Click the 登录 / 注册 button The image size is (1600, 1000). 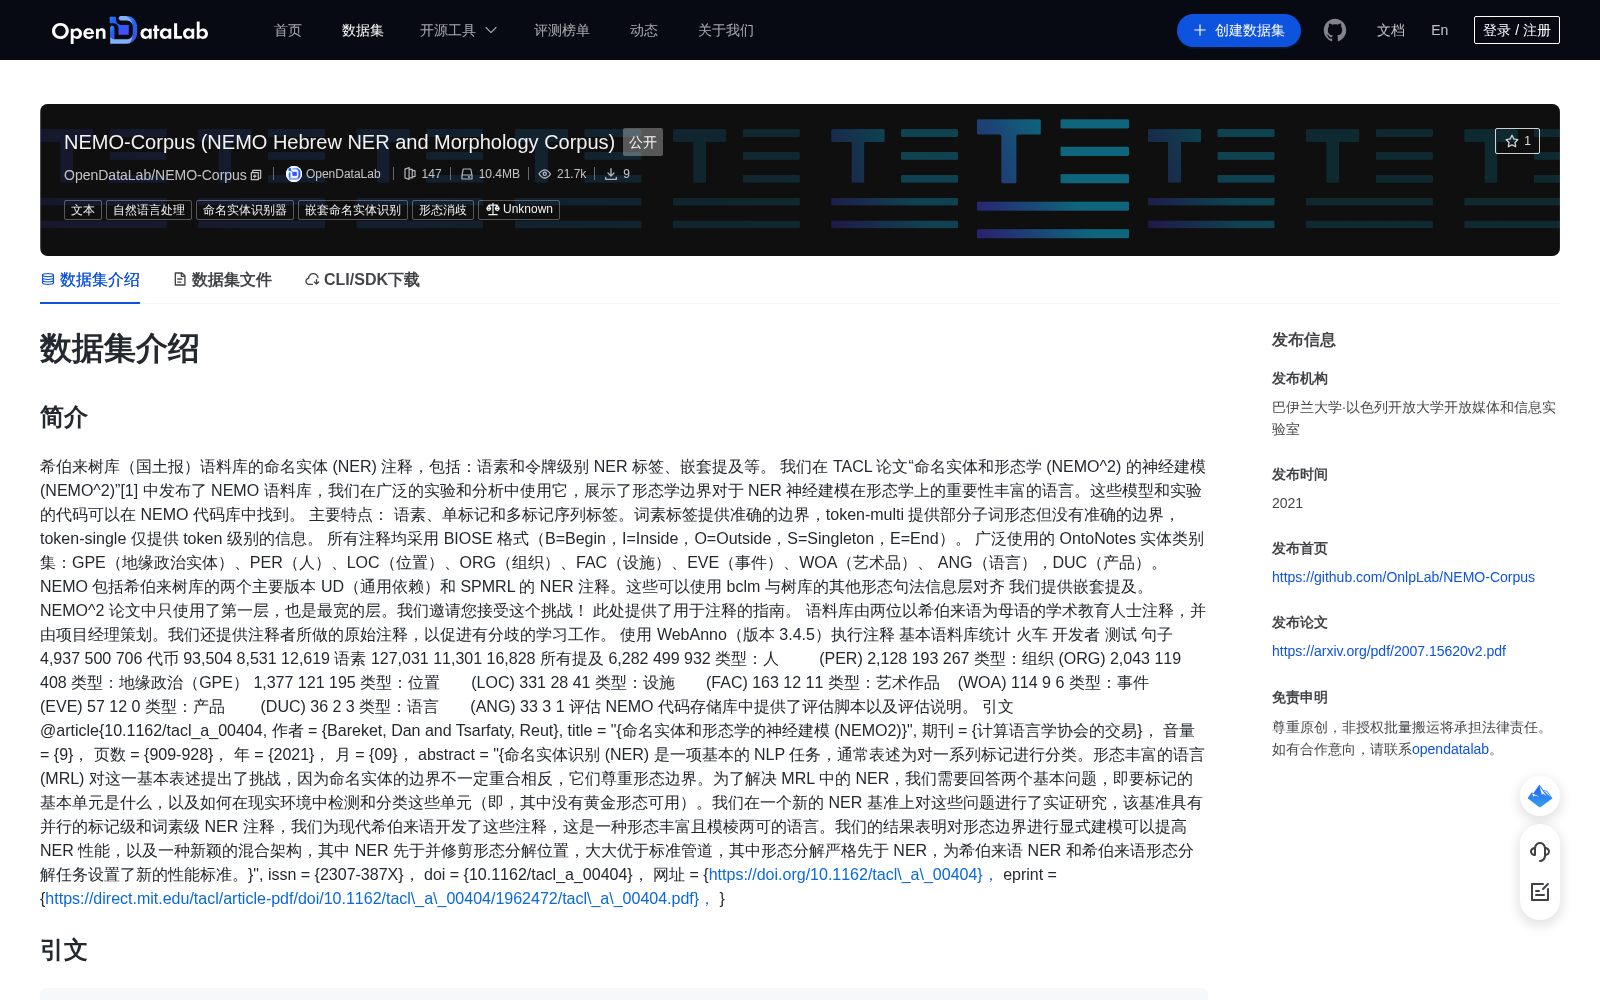[1517, 30]
